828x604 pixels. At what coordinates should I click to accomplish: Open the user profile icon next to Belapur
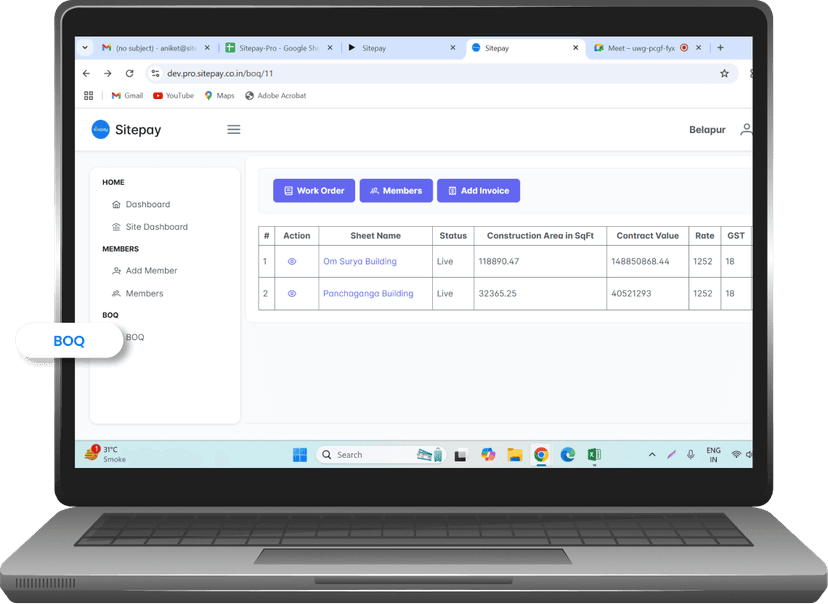click(745, 130)
